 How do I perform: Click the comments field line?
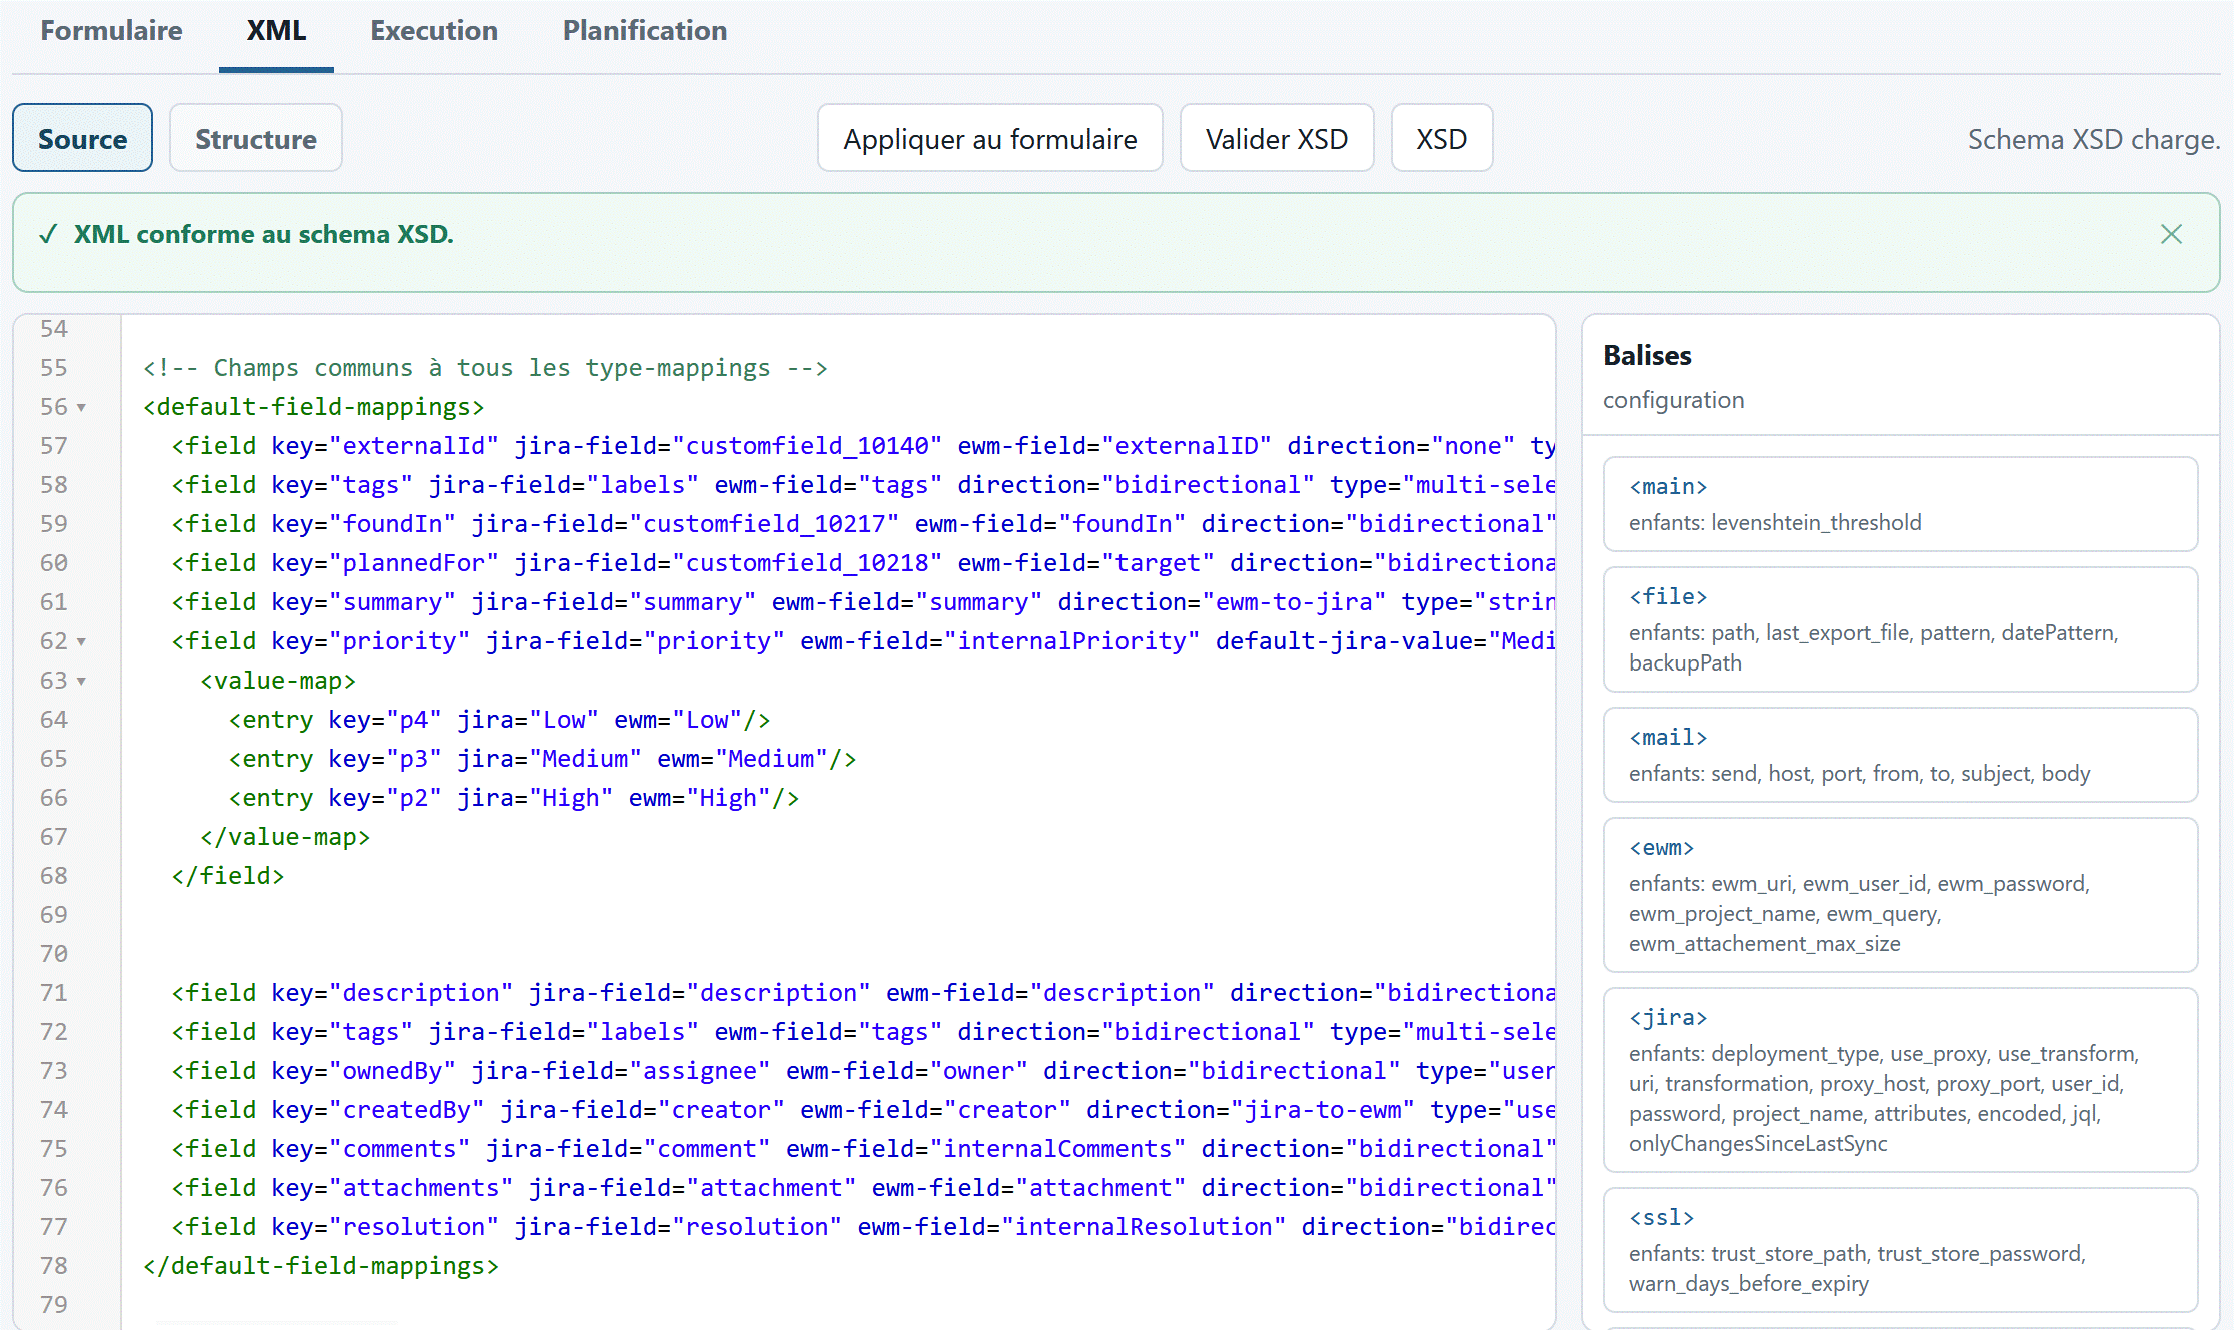coord(863,1149)
